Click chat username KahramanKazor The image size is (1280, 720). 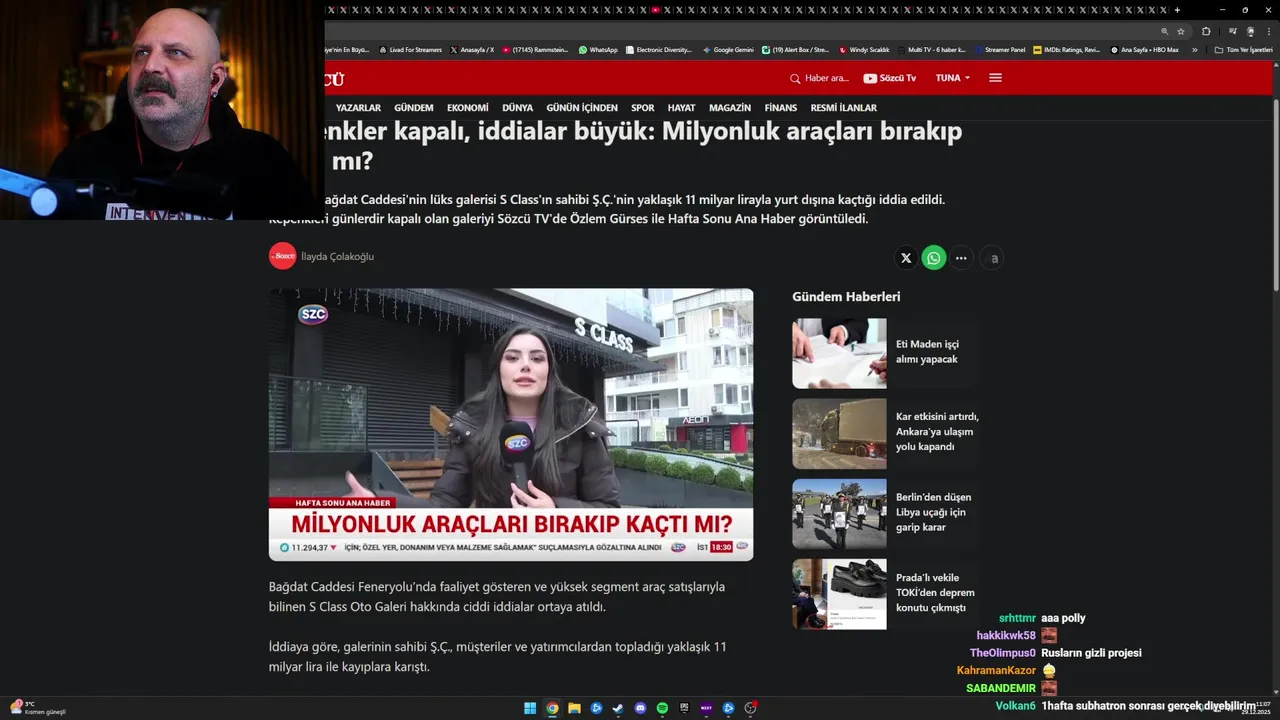point(996,670)
